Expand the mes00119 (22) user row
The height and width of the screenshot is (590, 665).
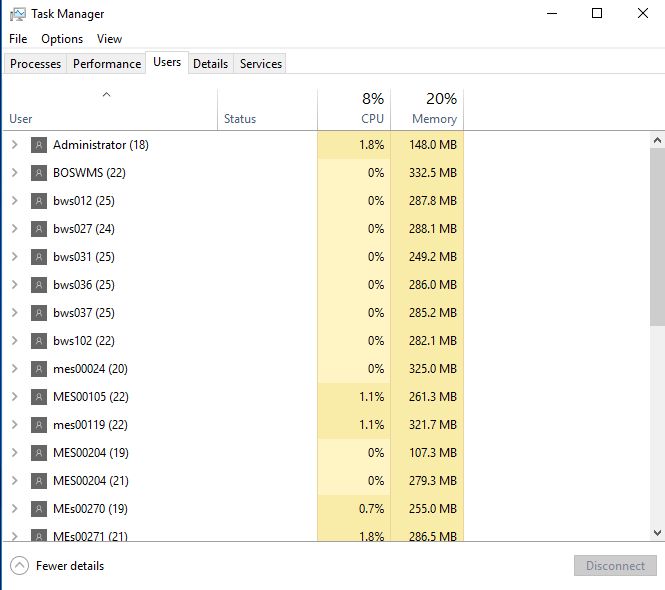coord(14,425)
